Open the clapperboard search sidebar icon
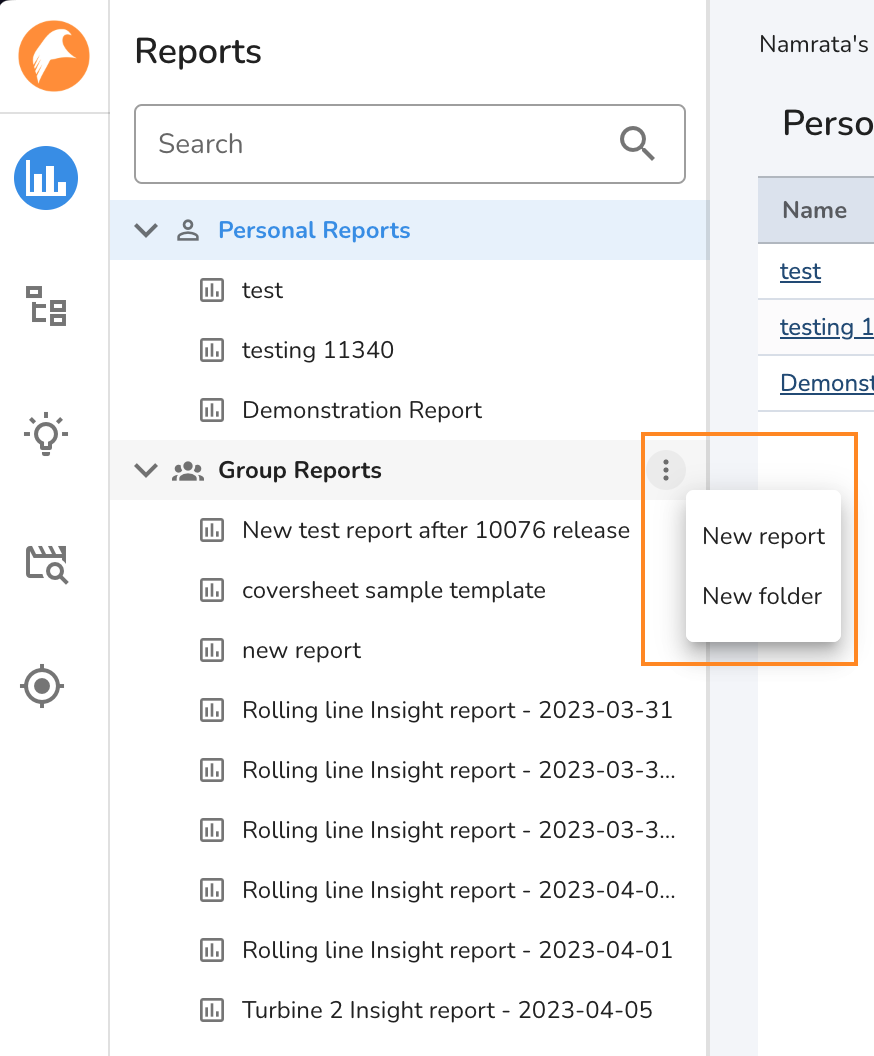 46,564
